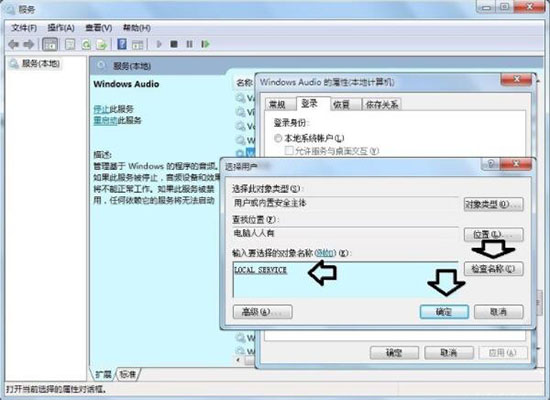
Task: Close the 选择用户 dialog
Action: click(516, 164)
